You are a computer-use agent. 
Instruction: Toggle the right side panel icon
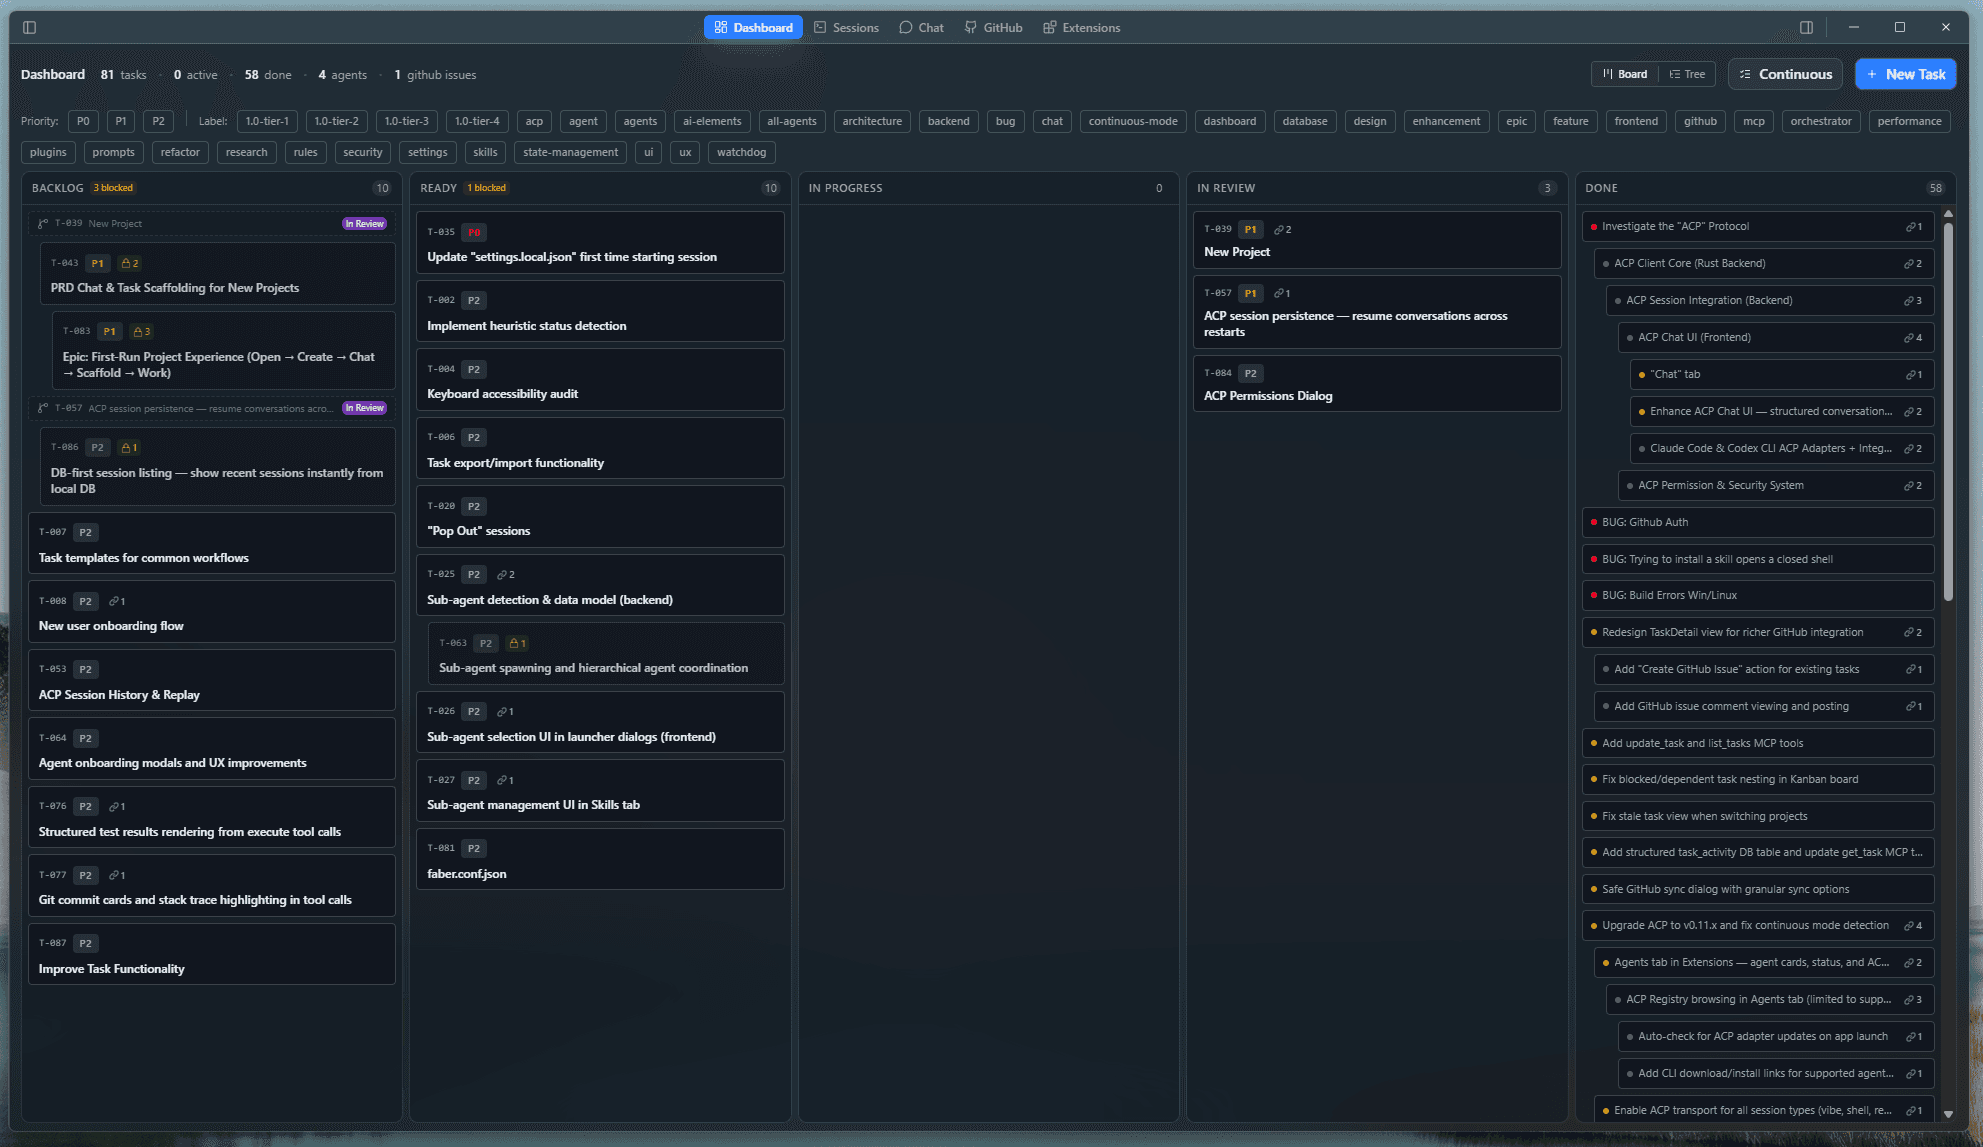click(1806, 27)
